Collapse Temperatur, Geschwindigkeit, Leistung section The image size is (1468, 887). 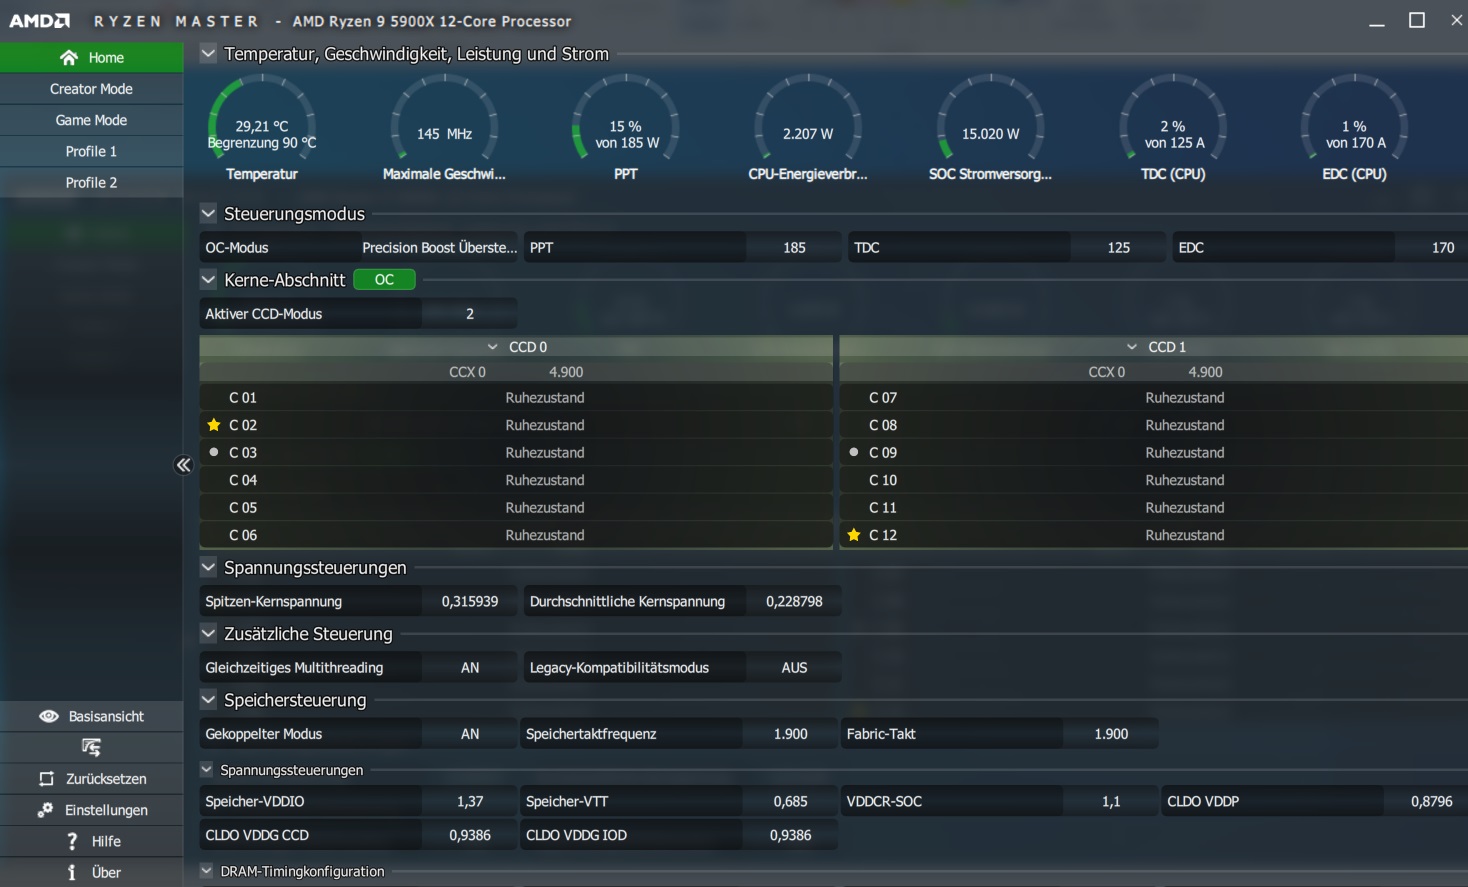click(208, 53)
